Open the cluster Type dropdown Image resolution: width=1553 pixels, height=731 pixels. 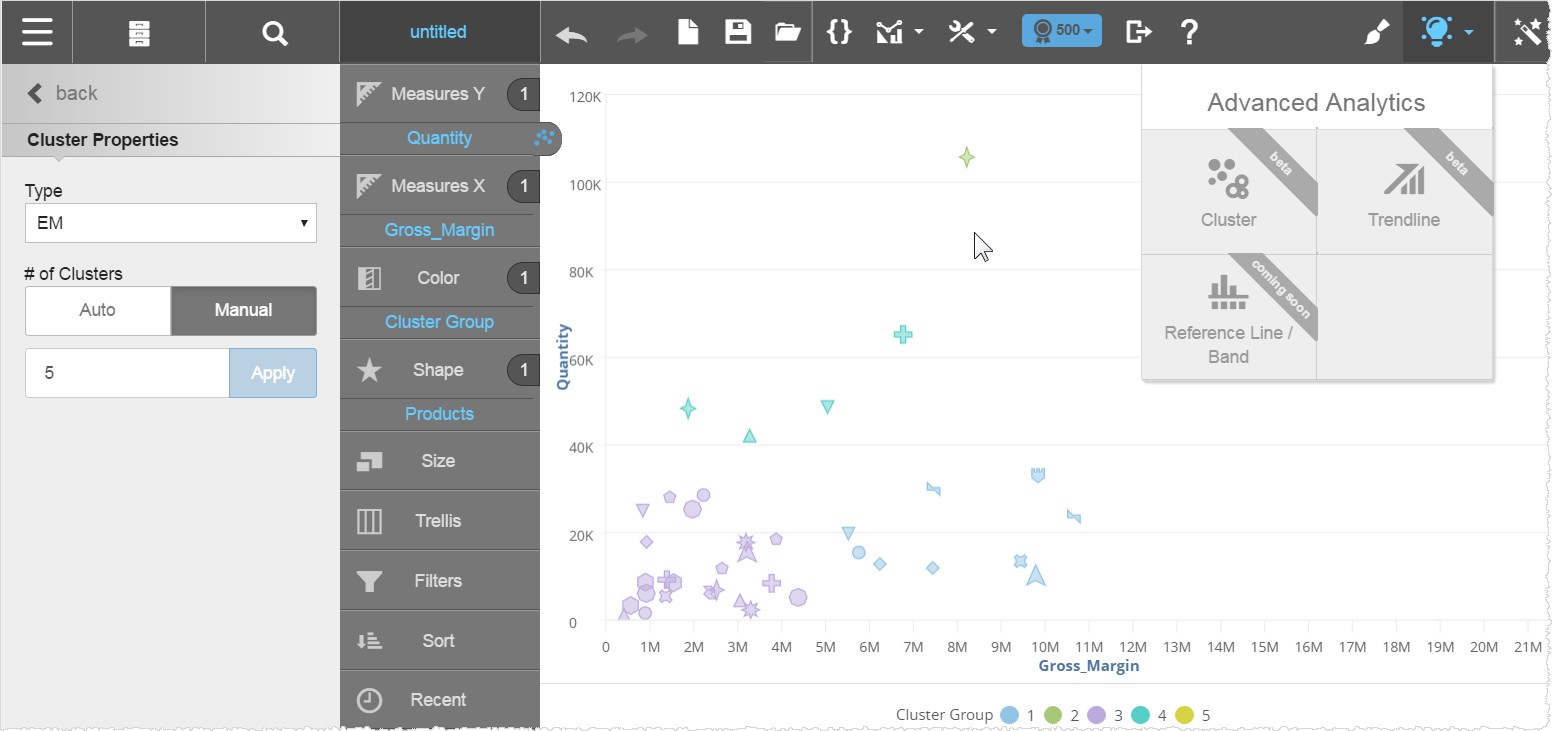[170, 223]
